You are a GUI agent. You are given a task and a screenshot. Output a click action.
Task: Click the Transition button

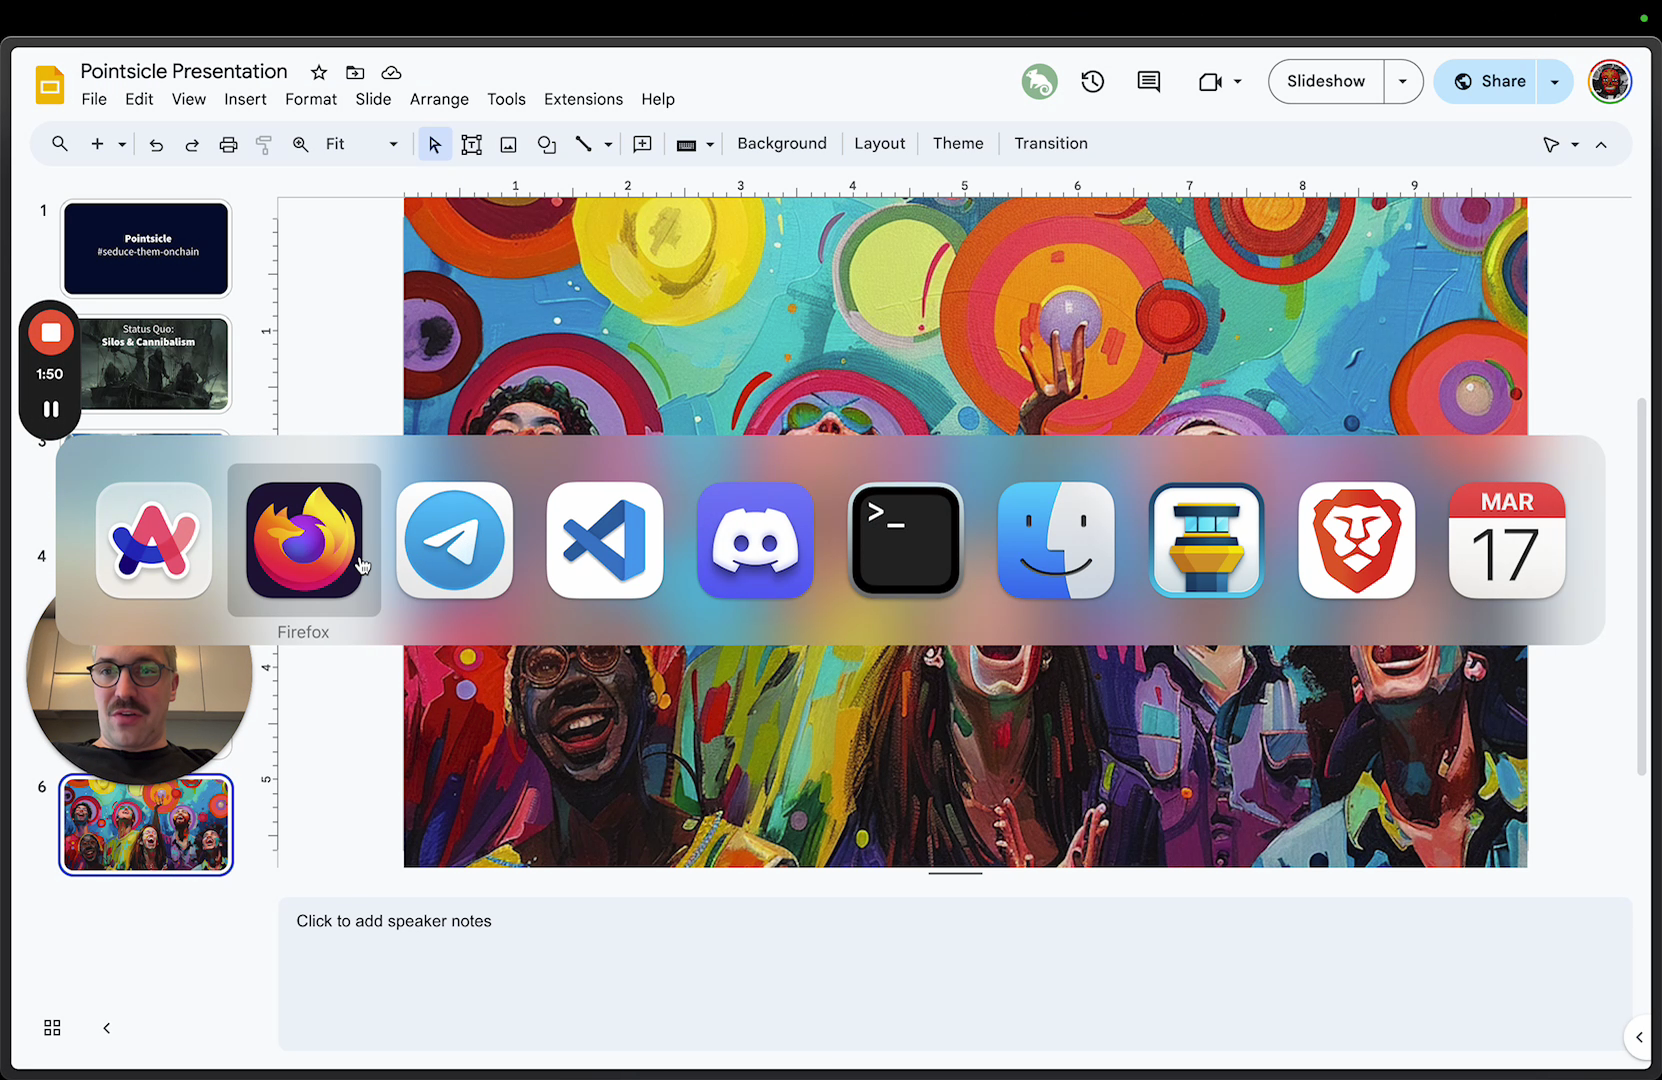(1051, 144)
